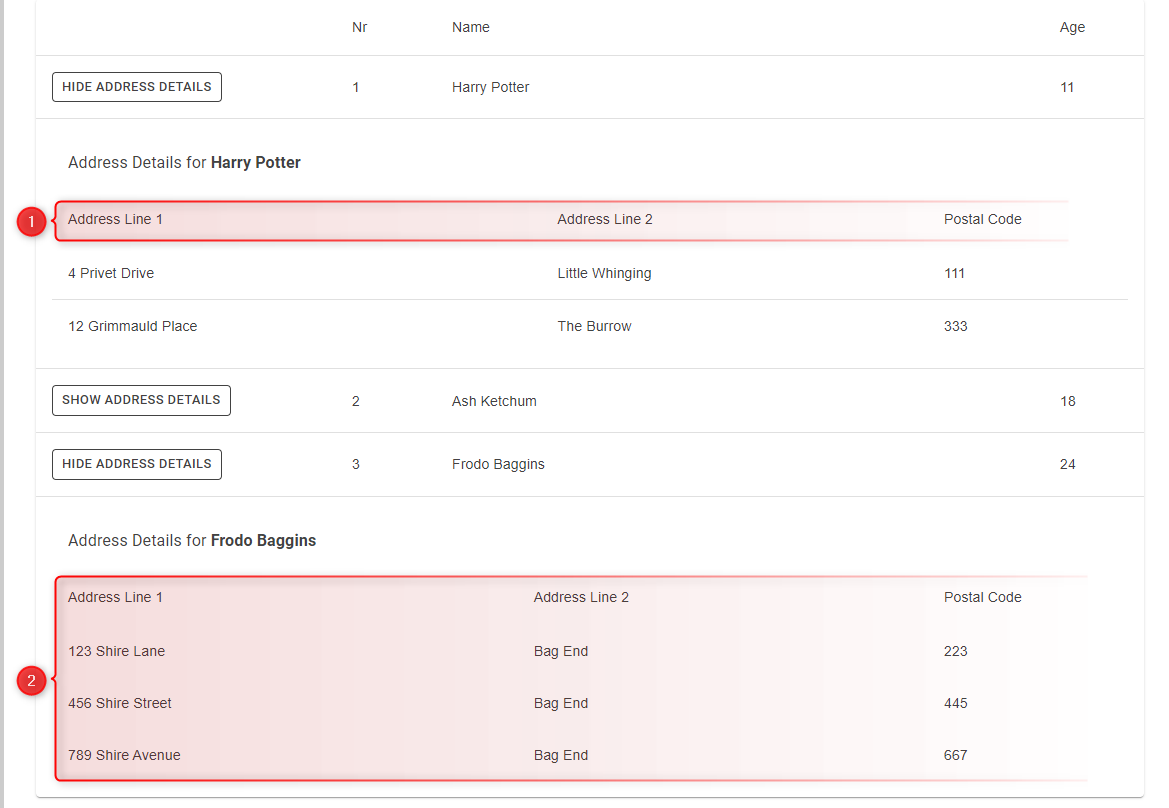Image resolution: width=1169 pixels, height=808 pixels.
Task: Select the Little Whinging address line
Action: pos(605,273)
